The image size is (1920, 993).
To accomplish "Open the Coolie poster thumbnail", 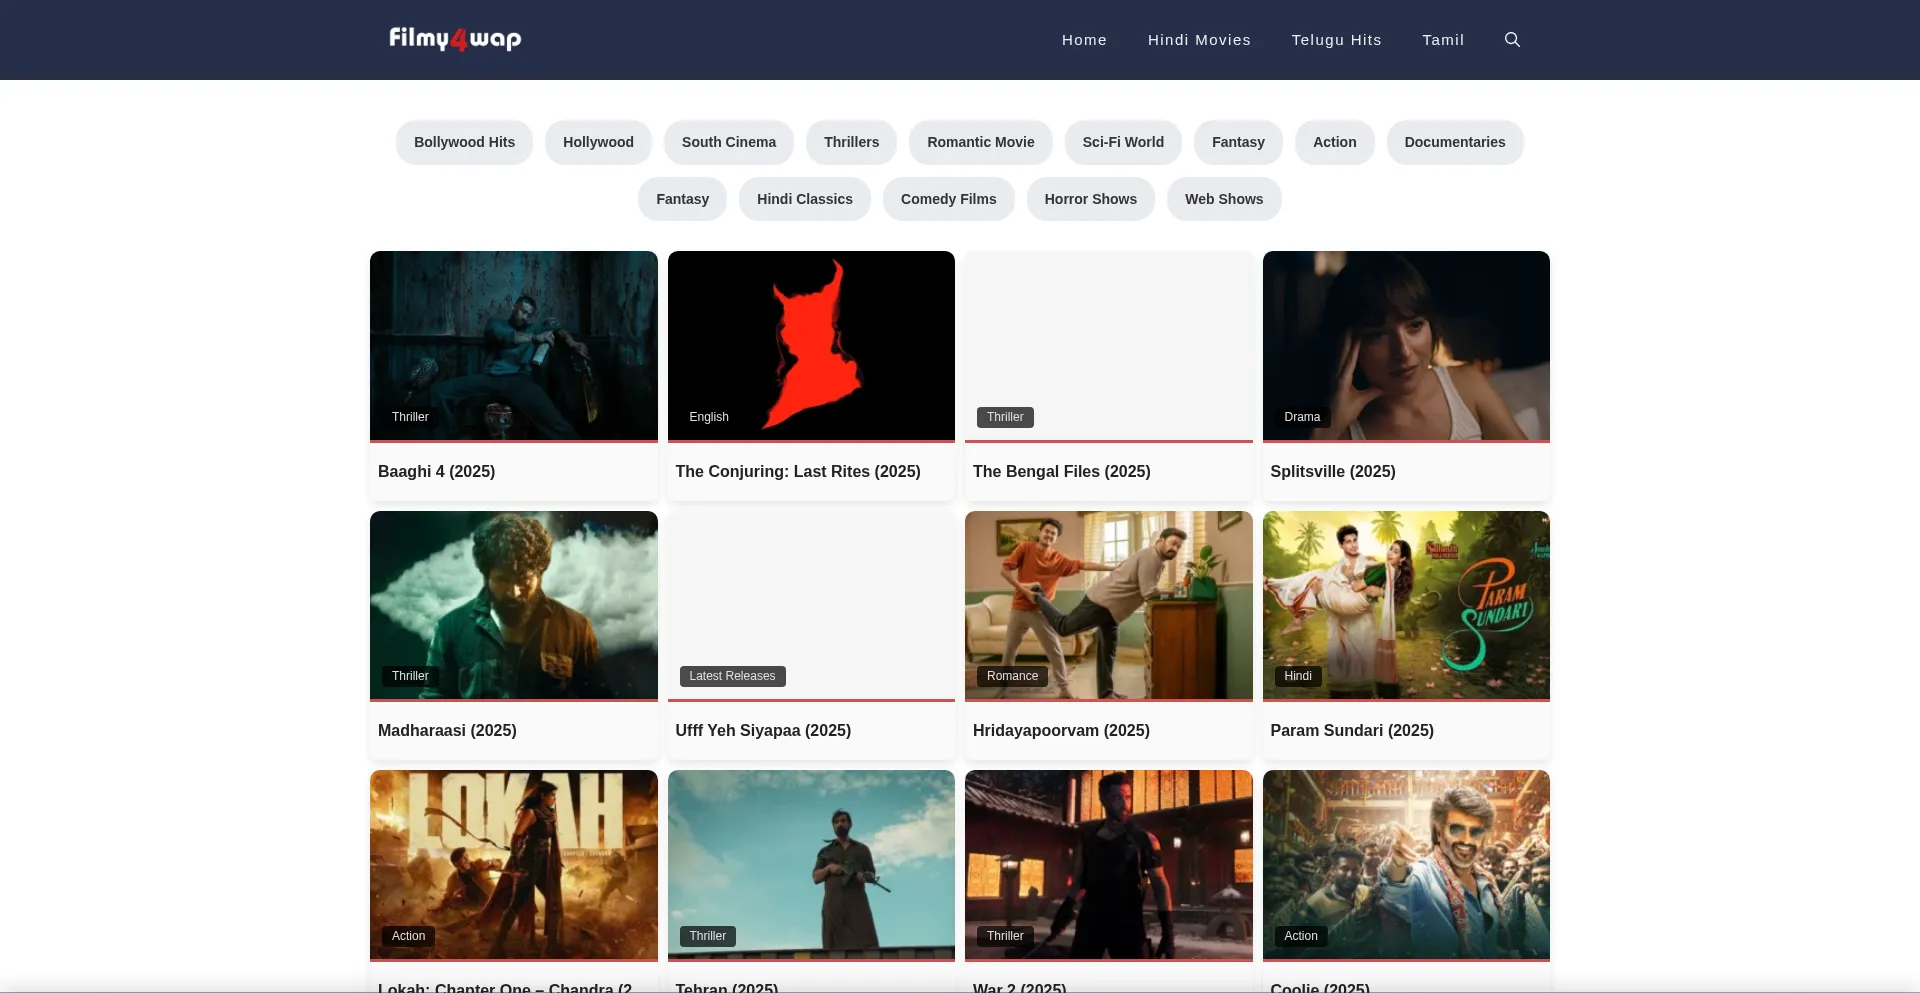I will point(1406,864).
